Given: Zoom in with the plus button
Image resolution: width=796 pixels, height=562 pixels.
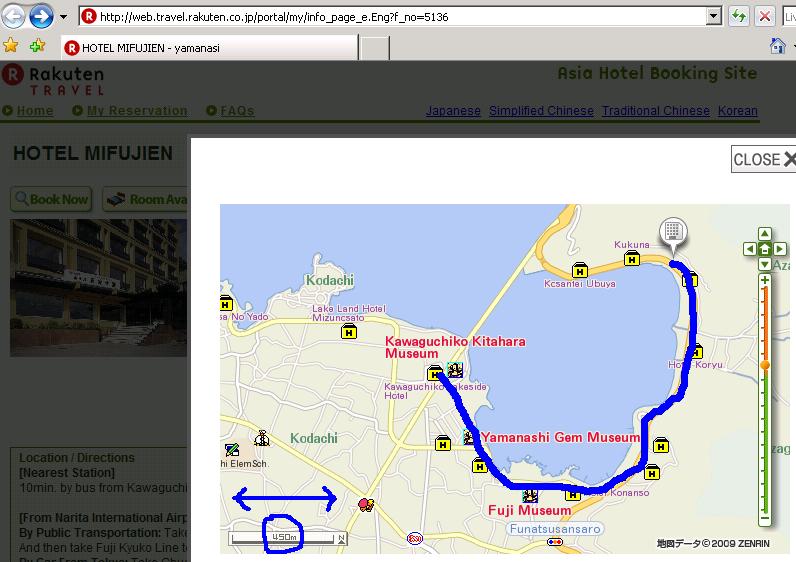Looking at the screenshot, I should pos(765,280).
